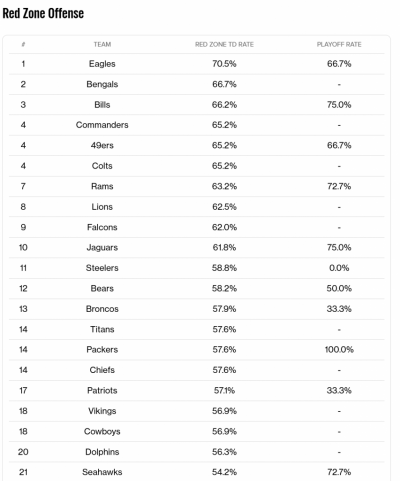
Task: Click the Bears 50.0% playoff rate cell
Action: (x=339, y=288)
